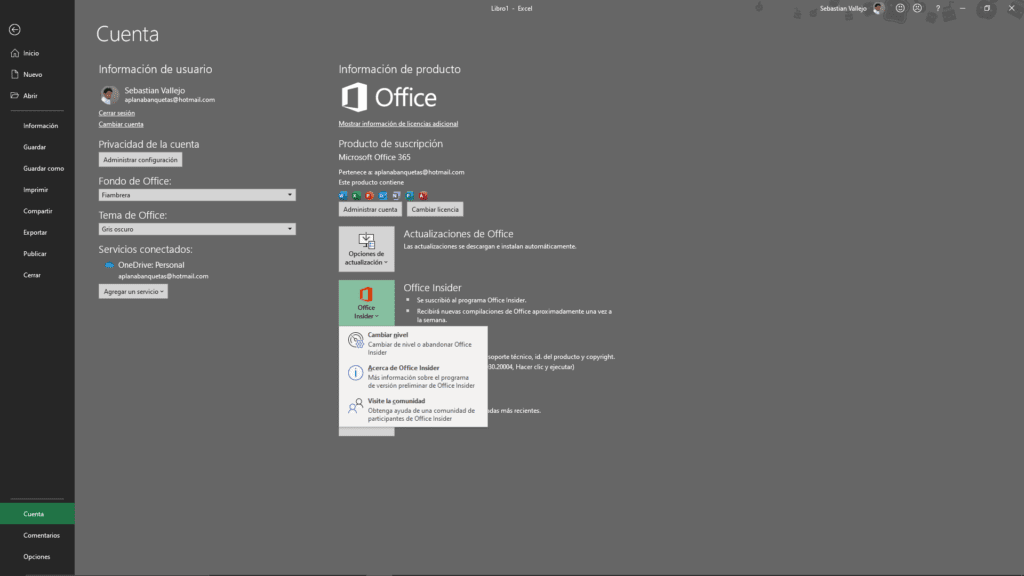Click the Nuevo document icon
This screenshot has height=576, width=1024.
[15, 74]
